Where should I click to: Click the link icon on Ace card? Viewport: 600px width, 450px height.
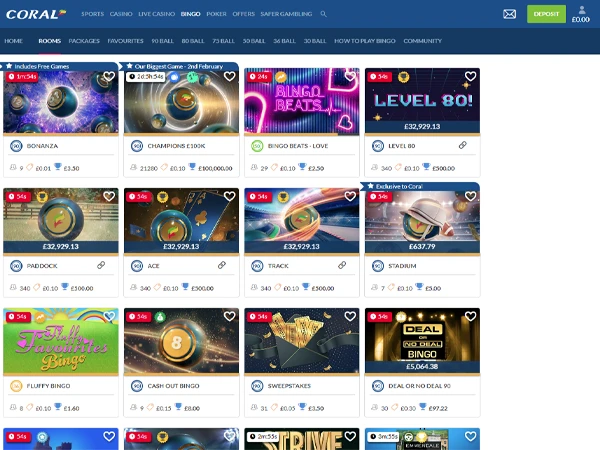[x=222, y=265]
